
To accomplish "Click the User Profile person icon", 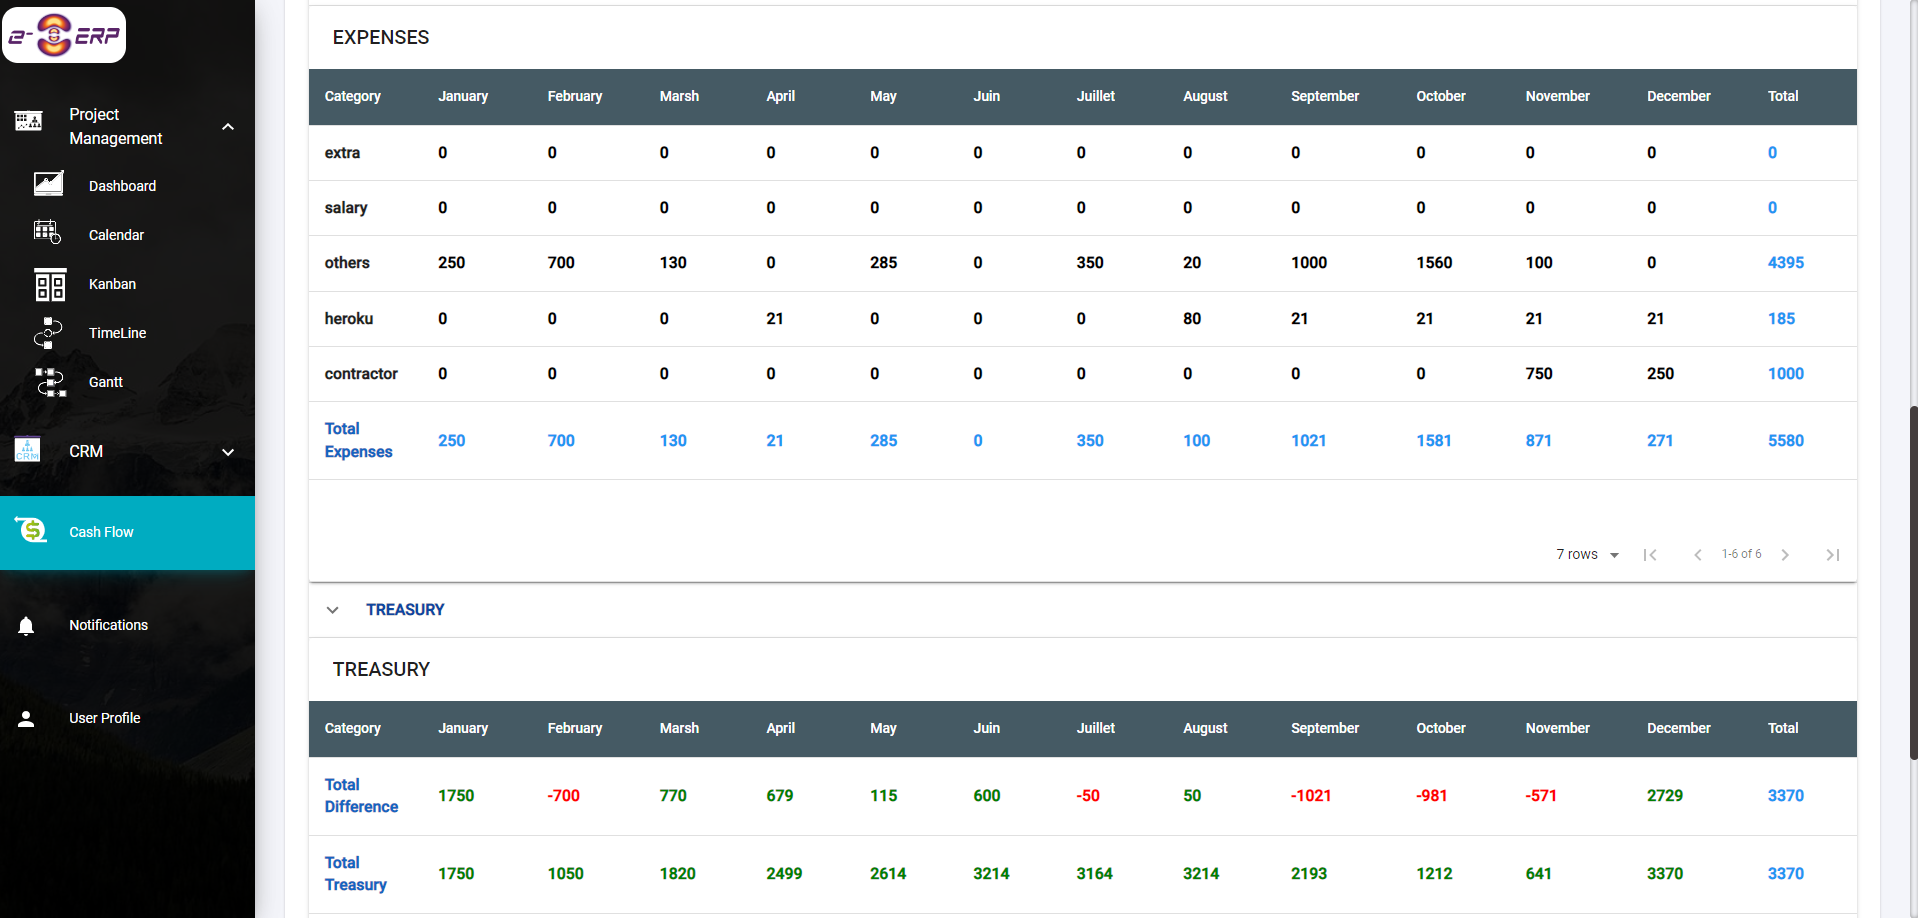I will (25, 717).
